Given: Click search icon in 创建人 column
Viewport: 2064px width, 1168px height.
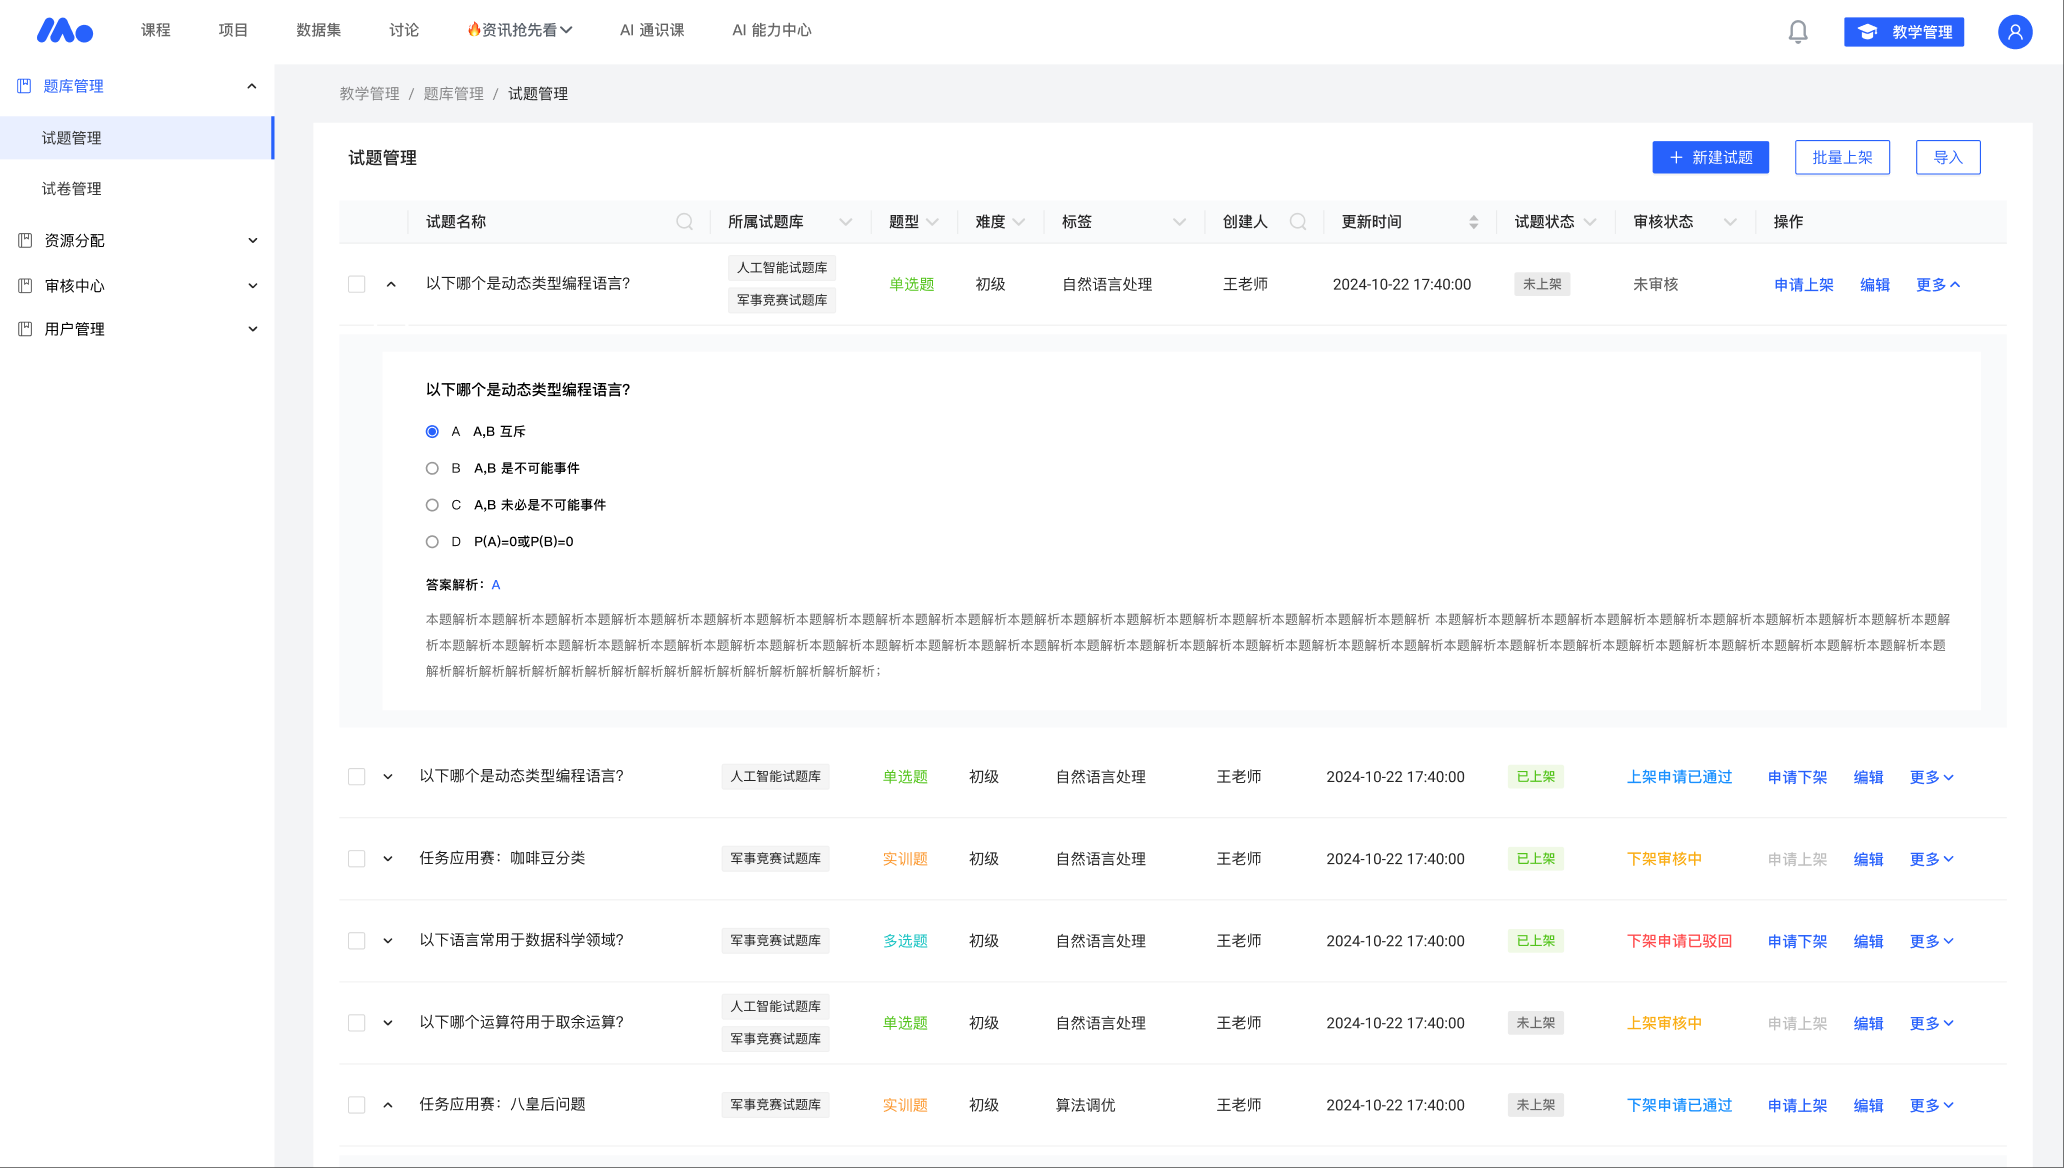Looking at the screenshot, I should point(1297,222).
